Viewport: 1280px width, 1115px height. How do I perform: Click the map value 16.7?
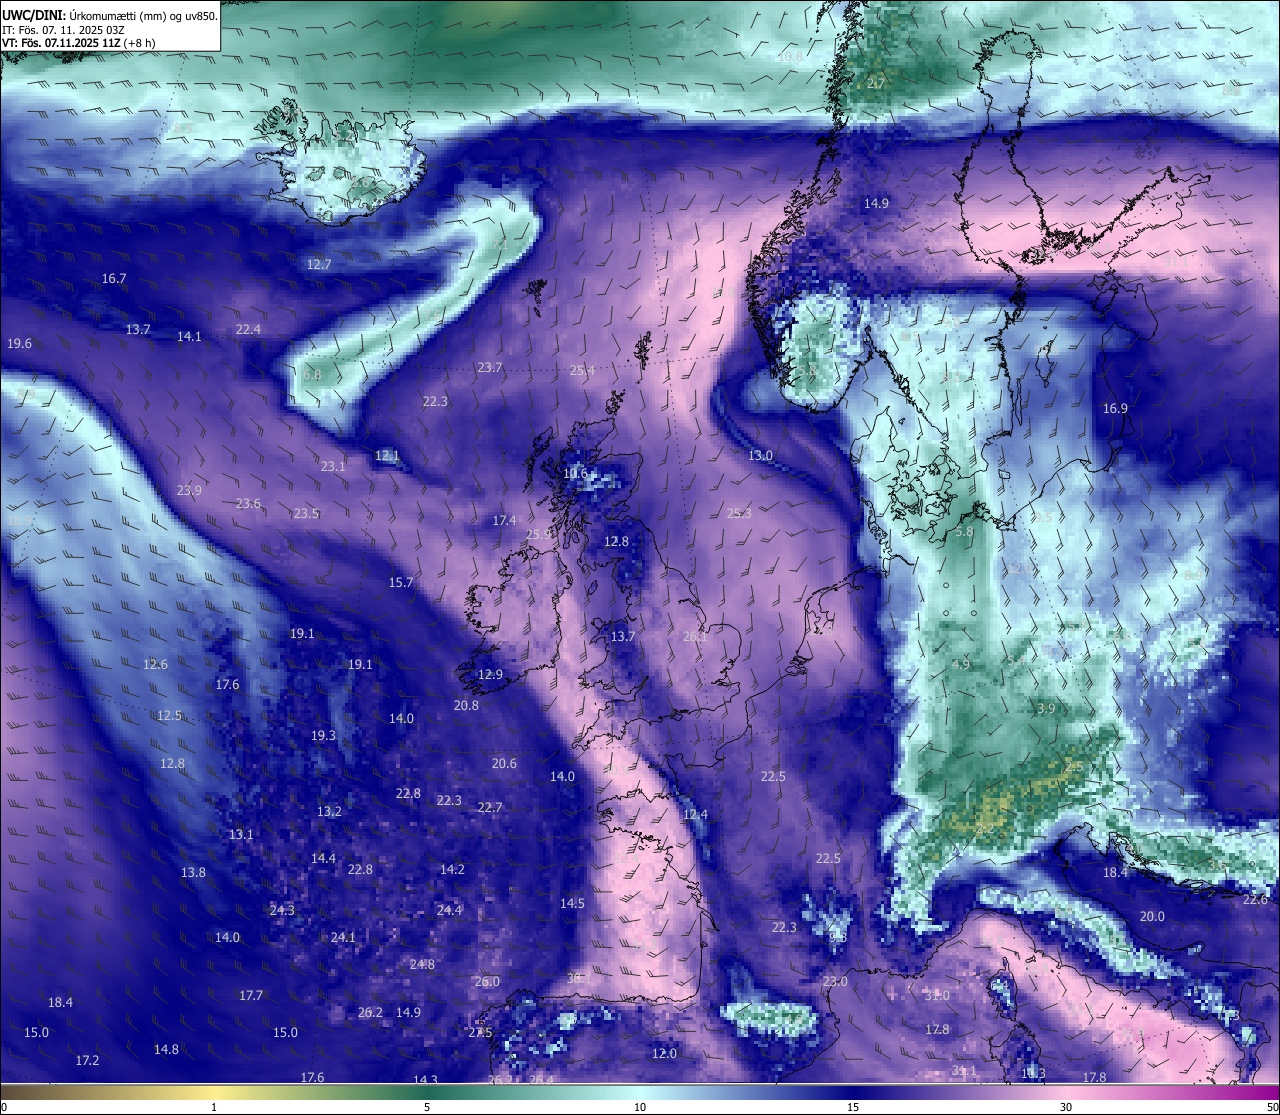[114, 278]
